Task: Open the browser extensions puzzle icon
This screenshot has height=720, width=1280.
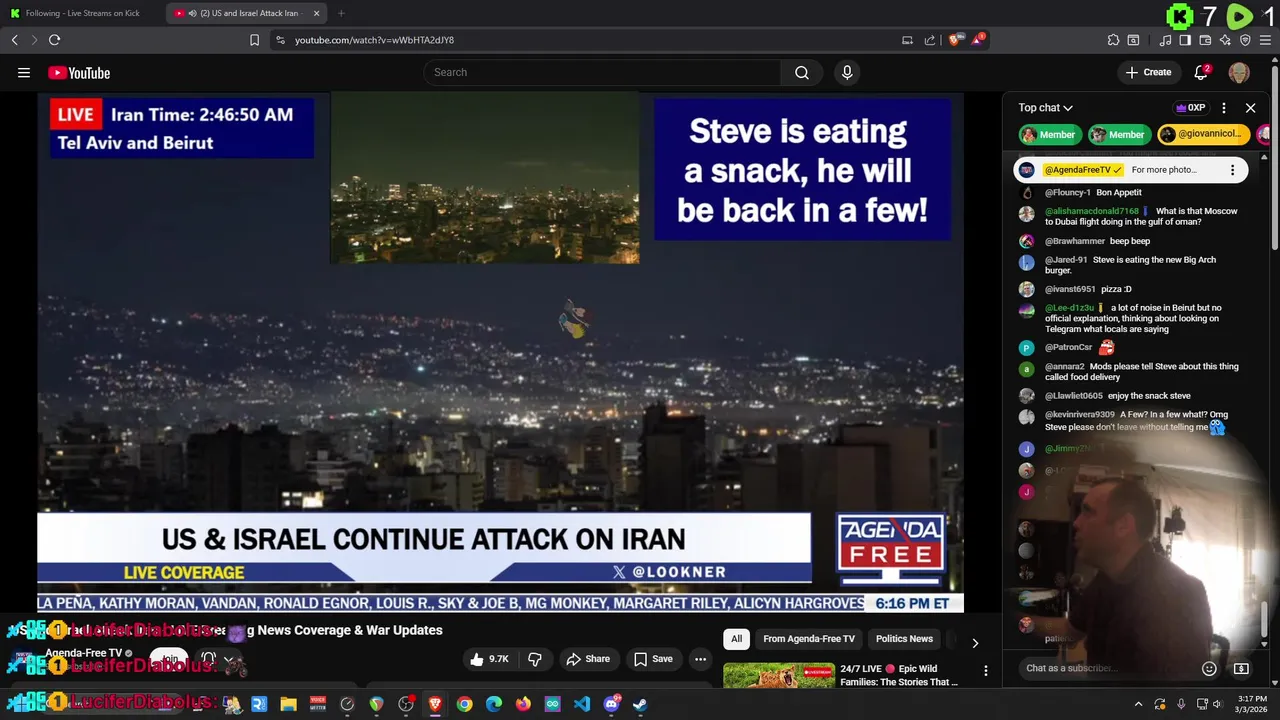Action: click(1113, 40)
